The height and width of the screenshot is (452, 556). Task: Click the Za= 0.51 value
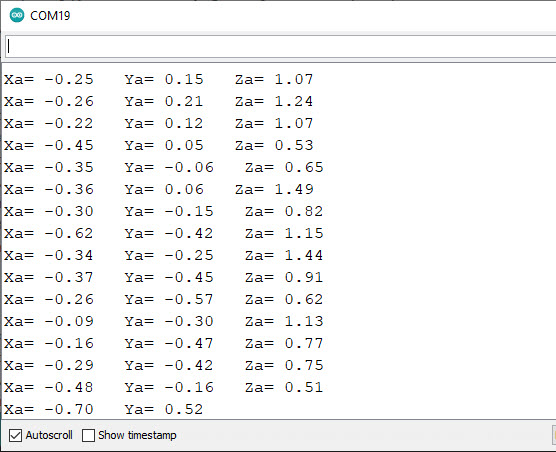pyautogui.click(x=284, y=387)
